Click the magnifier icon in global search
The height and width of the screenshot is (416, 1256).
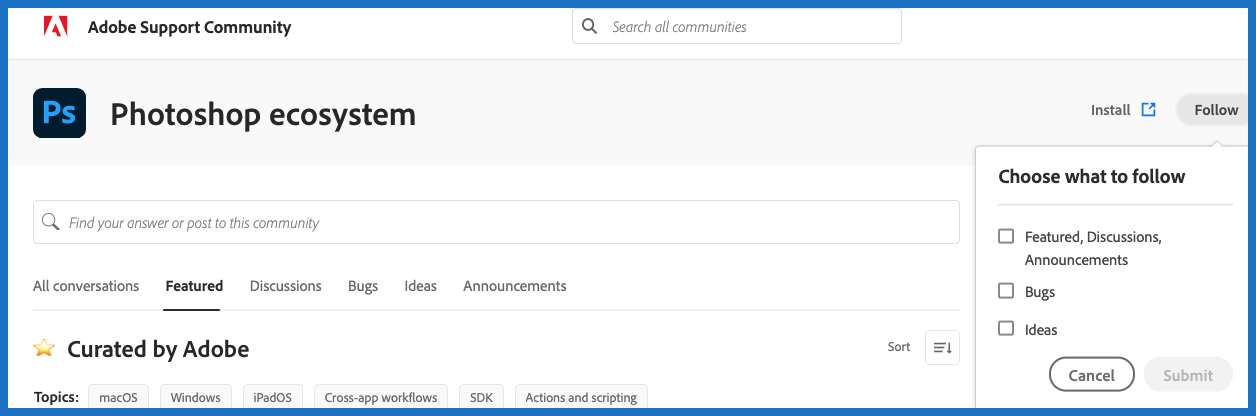click(x=590, y=27)
